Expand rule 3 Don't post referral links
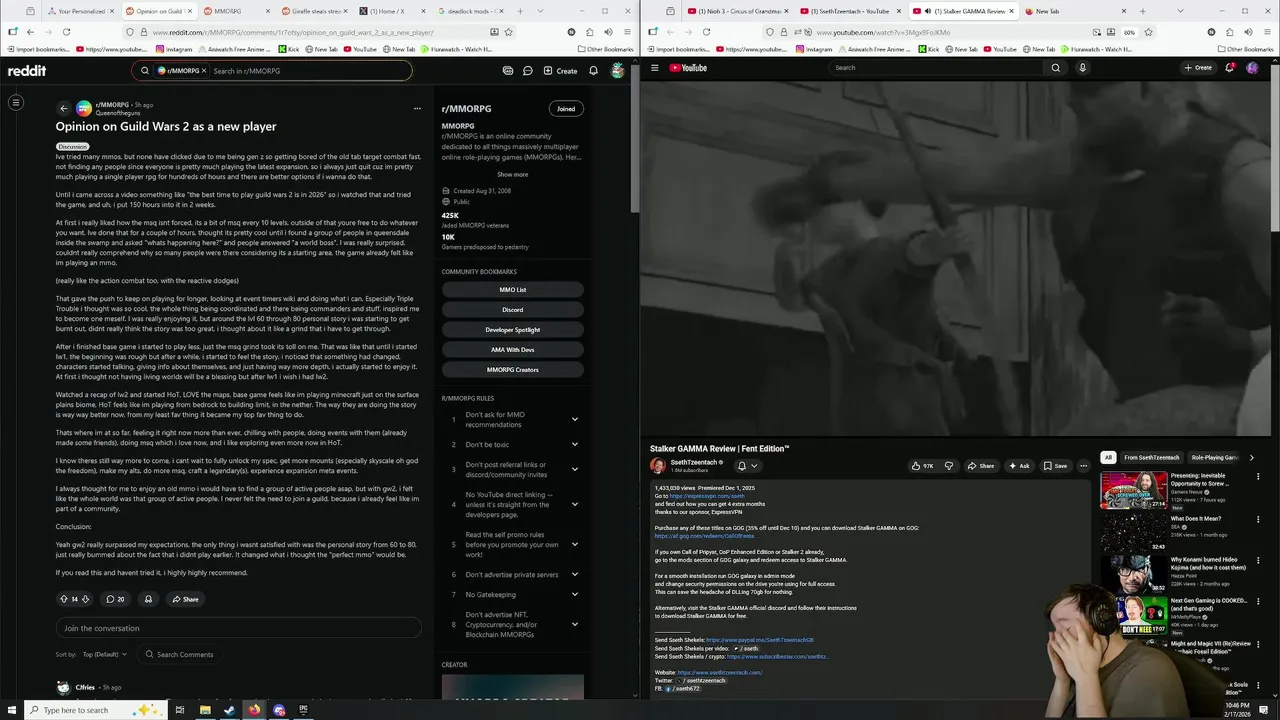 coord(574,469)
